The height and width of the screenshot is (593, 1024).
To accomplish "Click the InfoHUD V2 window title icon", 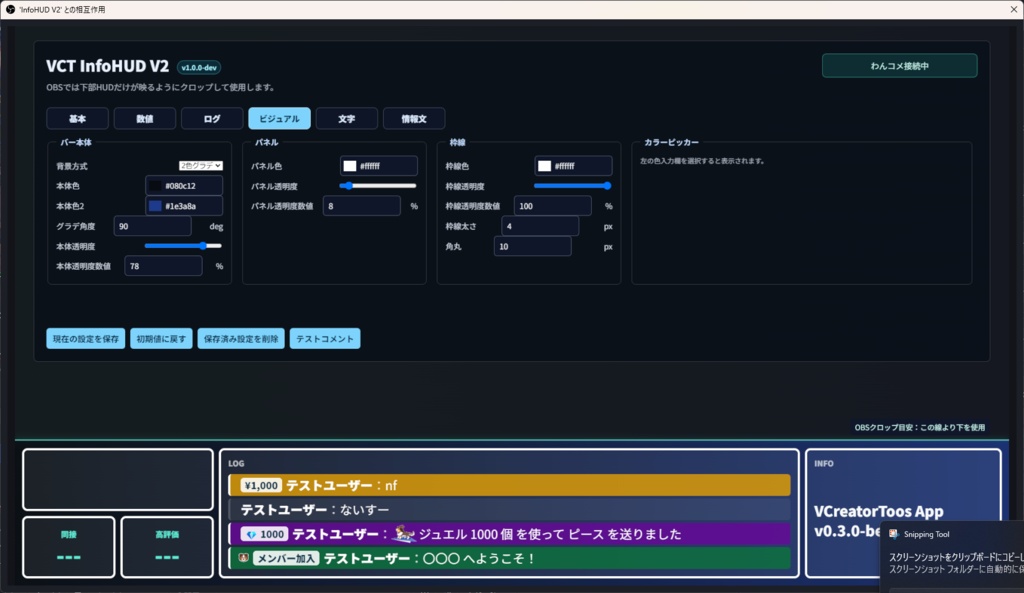I will coord(10,9).
